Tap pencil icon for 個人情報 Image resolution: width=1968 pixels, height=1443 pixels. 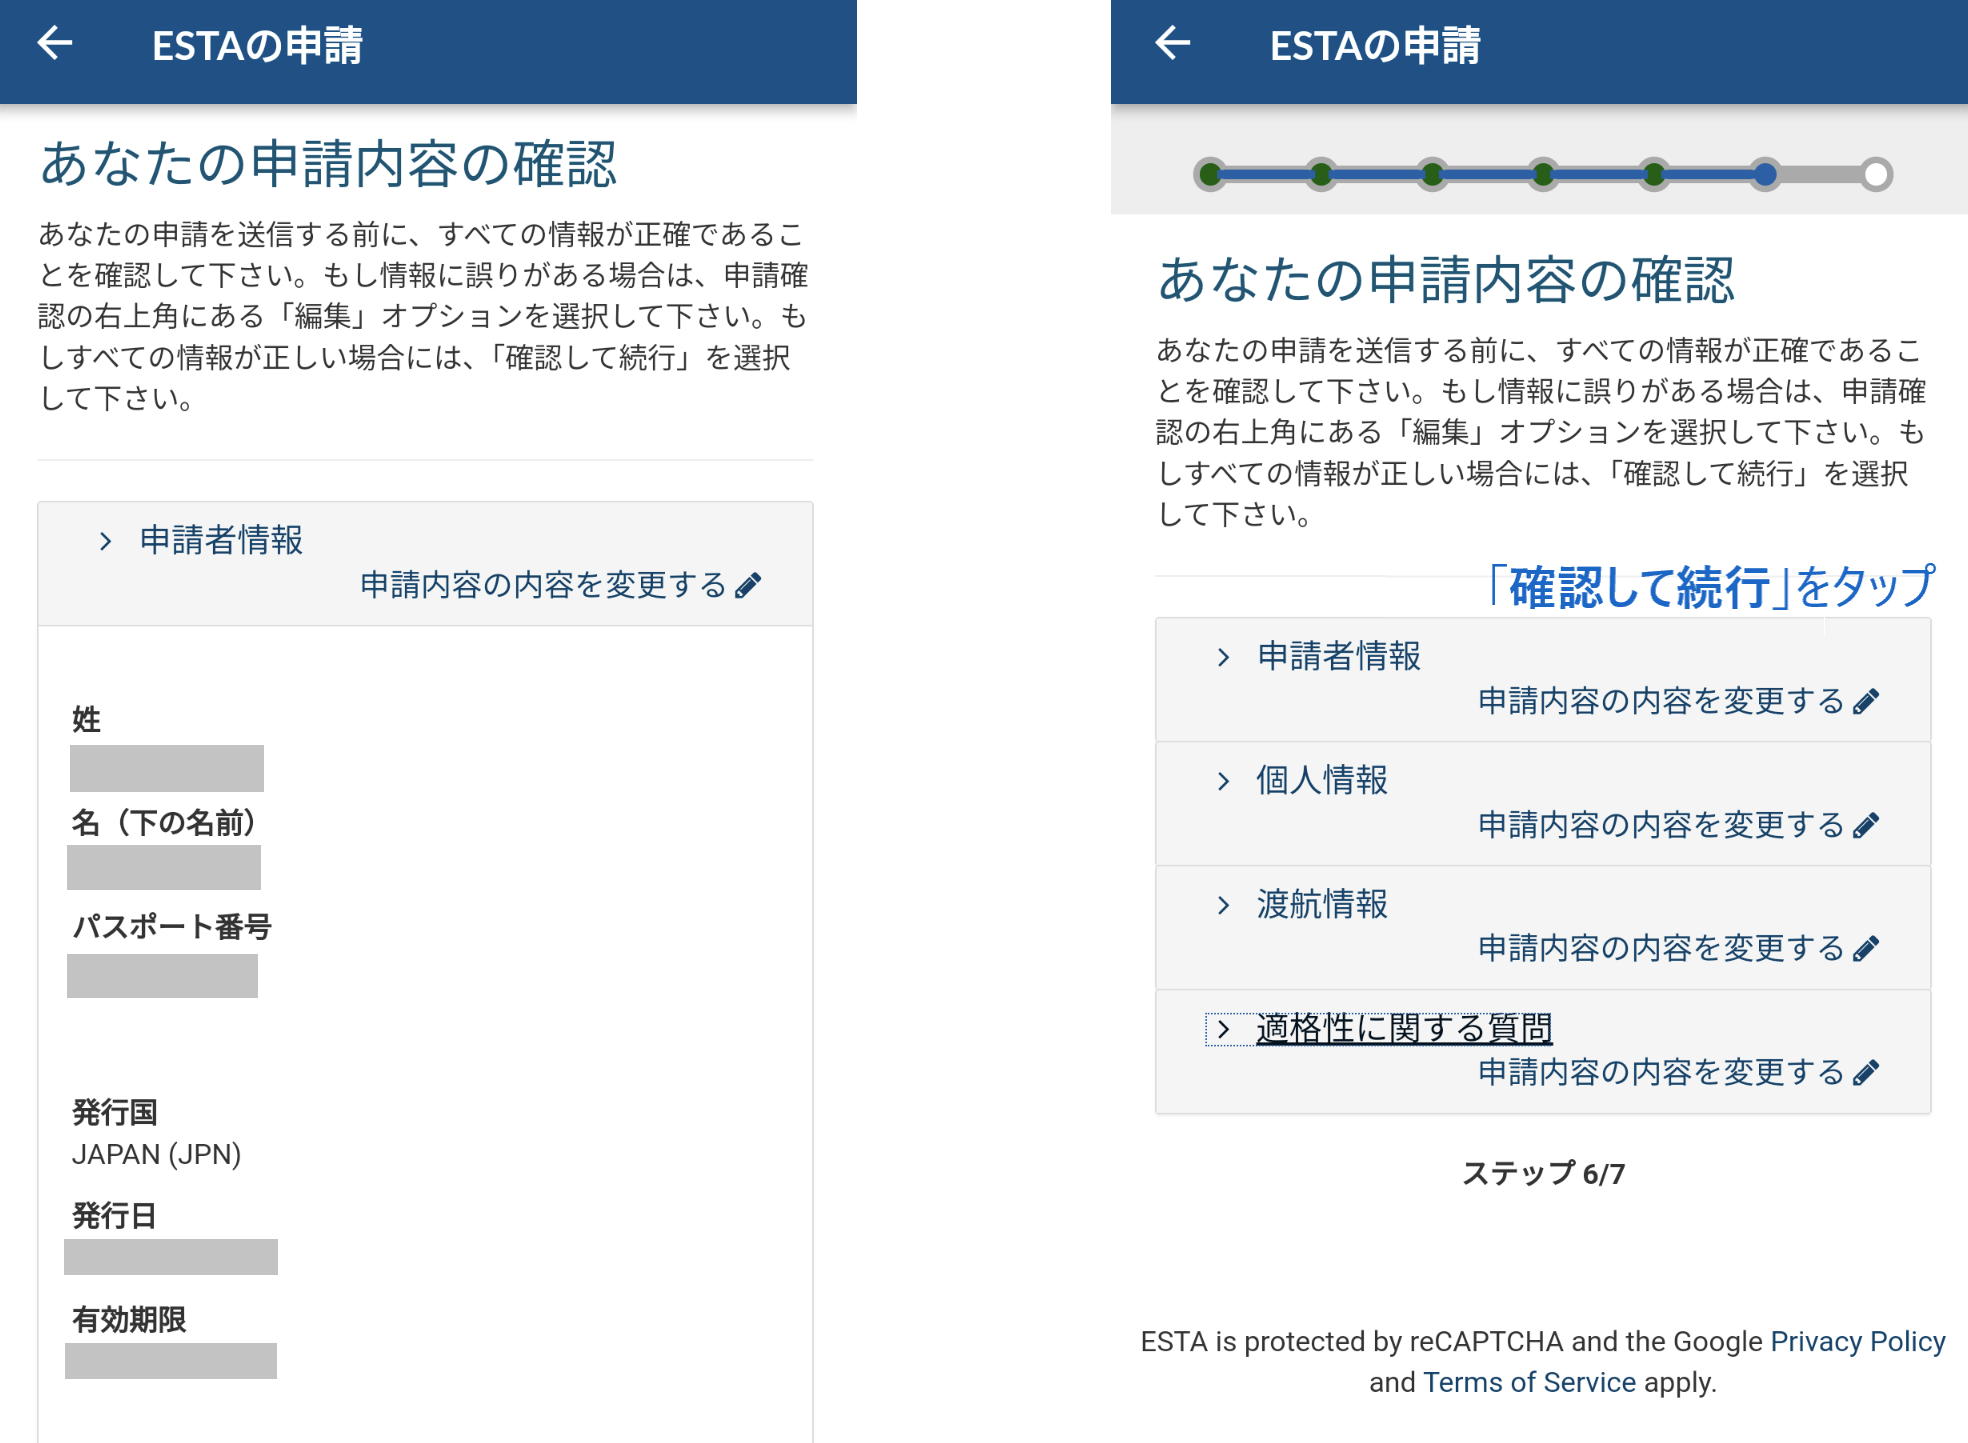pos(1866,825)
